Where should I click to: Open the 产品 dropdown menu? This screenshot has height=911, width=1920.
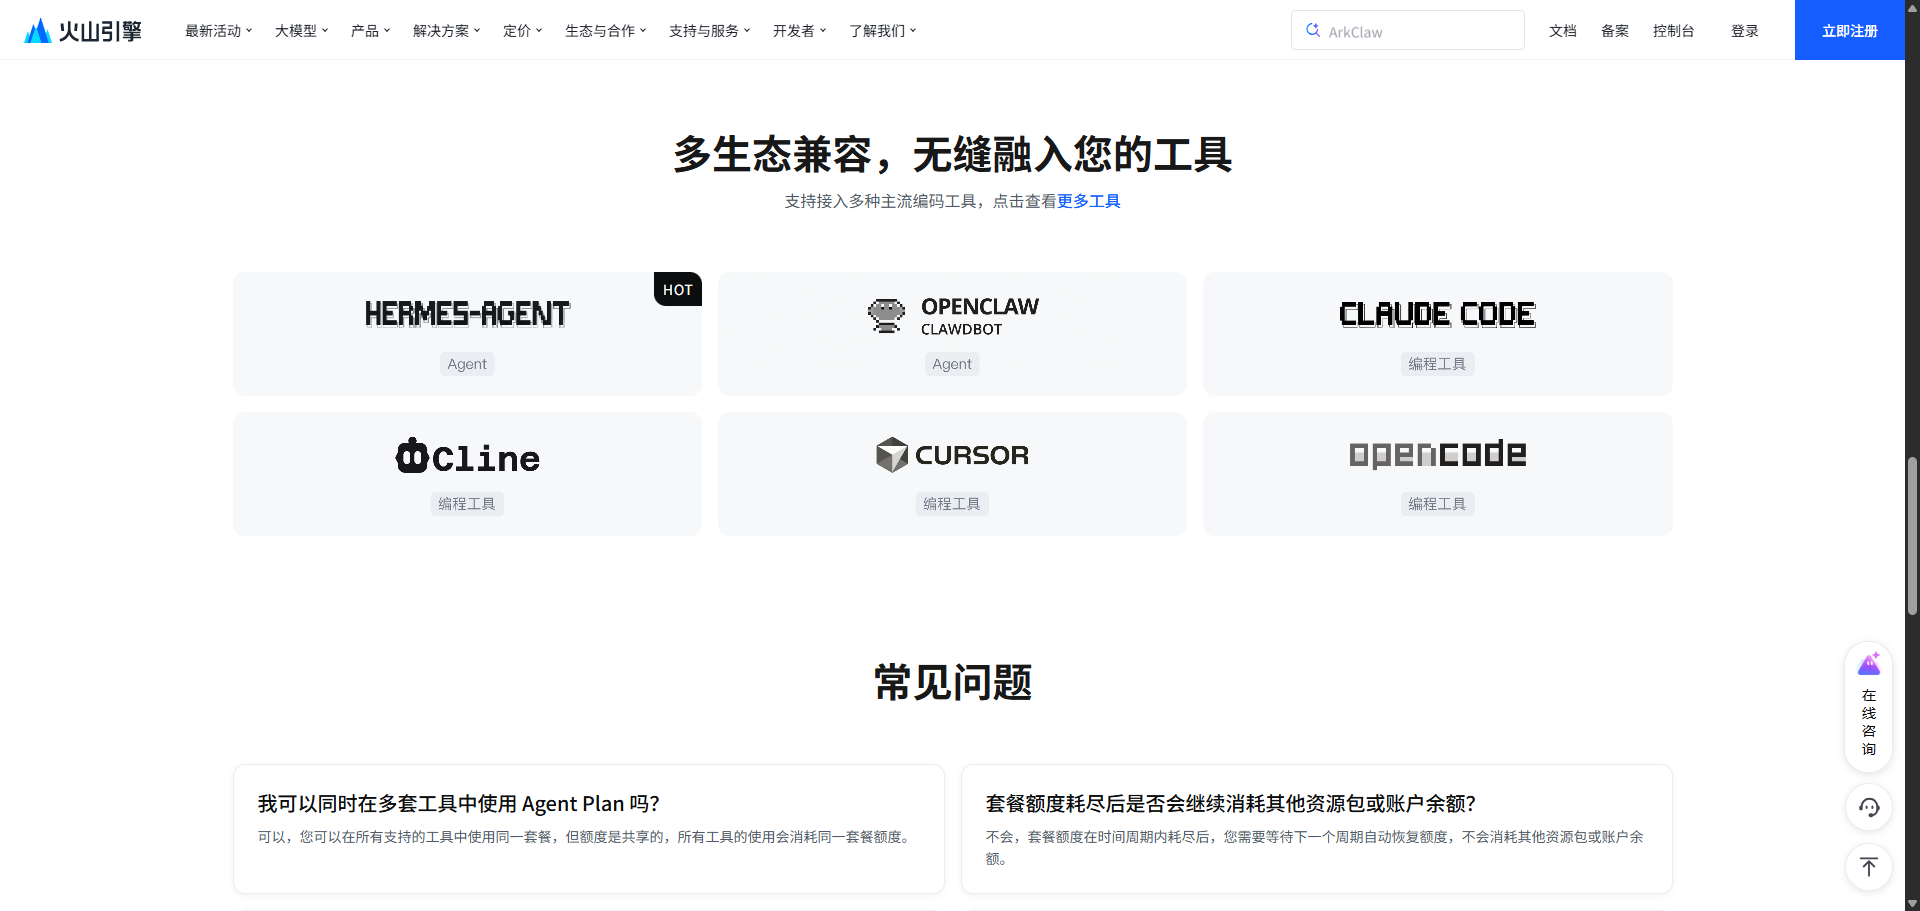point(370,31)
